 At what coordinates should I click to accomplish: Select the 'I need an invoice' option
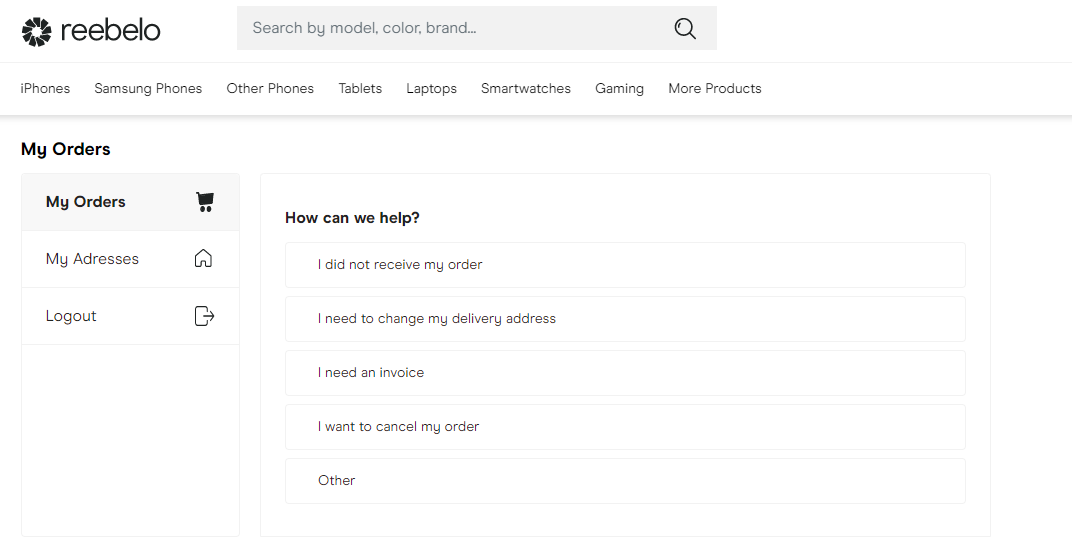pos(625,373)
